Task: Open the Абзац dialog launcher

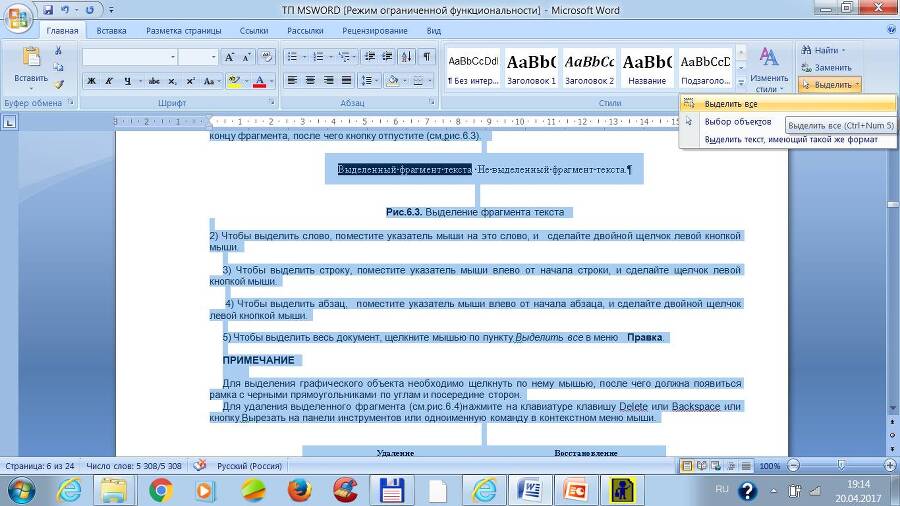Action: tap(432, 102)
